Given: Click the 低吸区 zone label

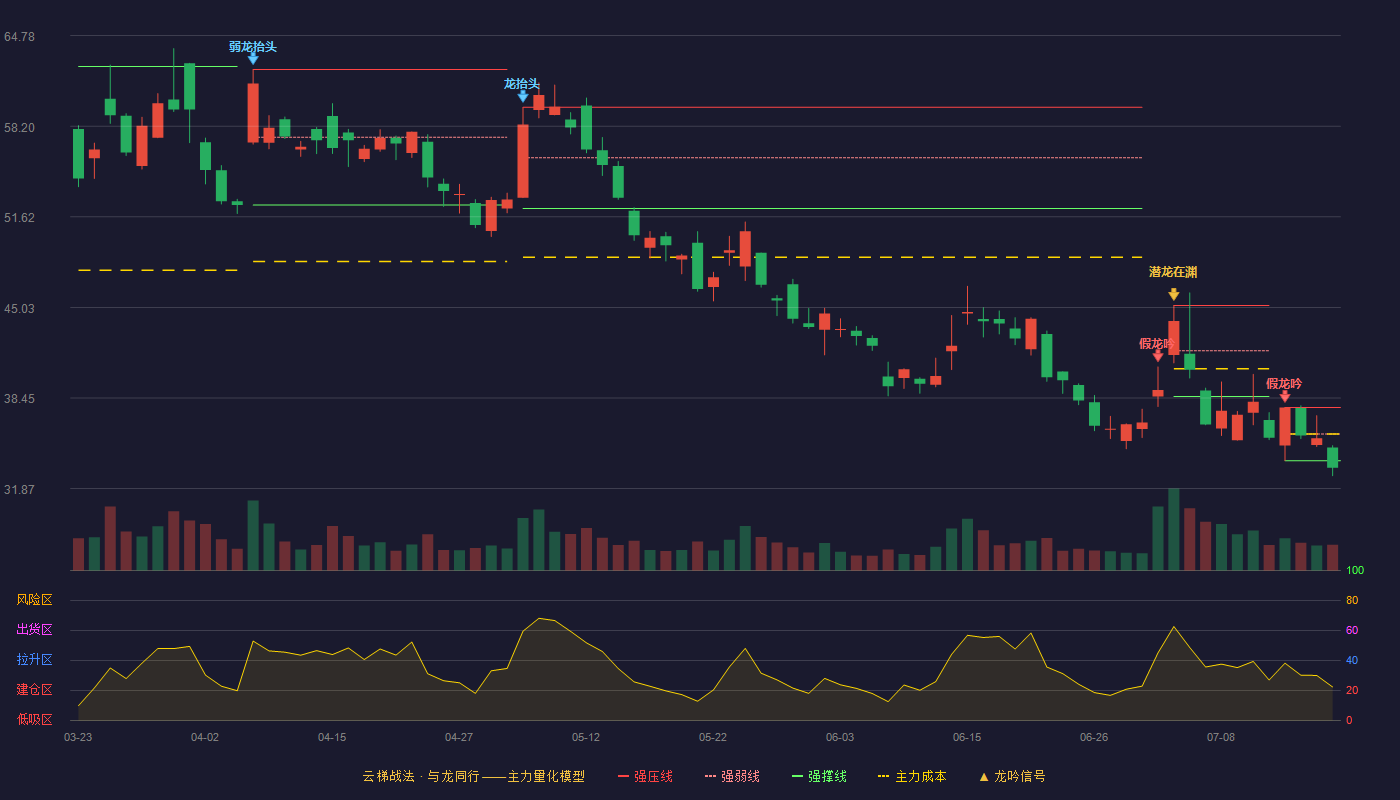Looking at the screenshot, I should pos(34,719).
